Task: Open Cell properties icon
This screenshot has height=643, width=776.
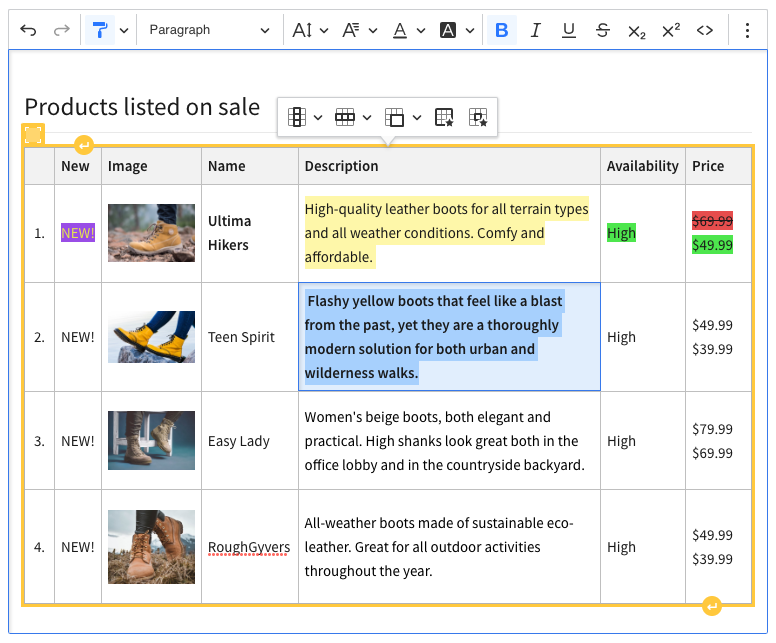Action: [478, 117]
